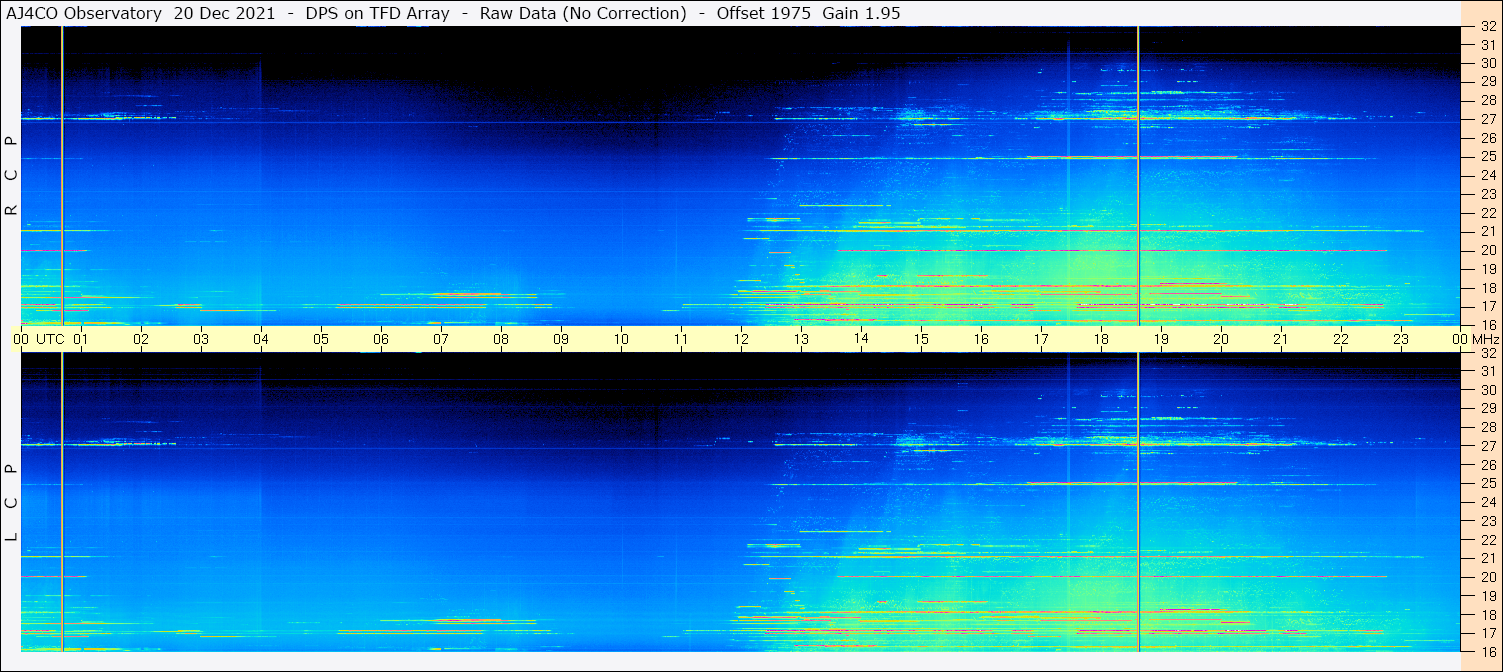Click the 27 MHz label of LCP panel
Image resolution: width=1503 pixels, height=672 pixels.
[x=1488, y=446]
